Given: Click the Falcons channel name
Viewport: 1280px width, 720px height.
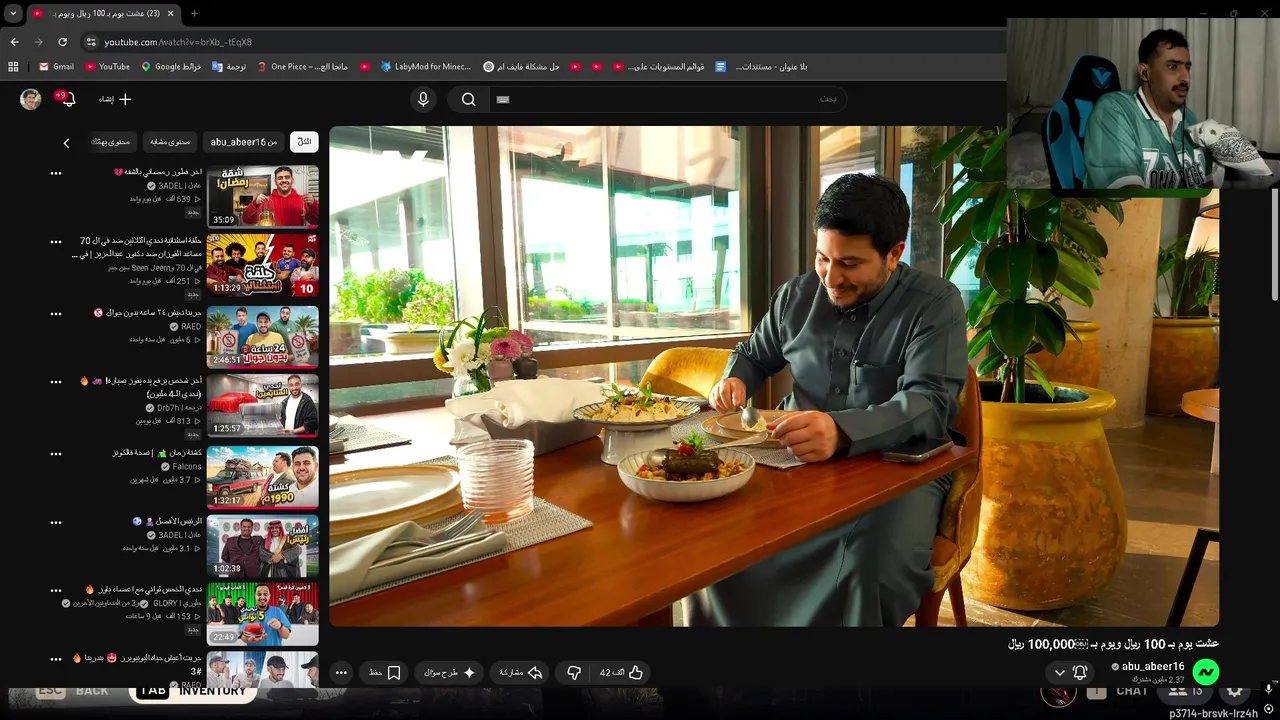Looking at the screenshot, I should pyautogui.click(x=187, y=466).
